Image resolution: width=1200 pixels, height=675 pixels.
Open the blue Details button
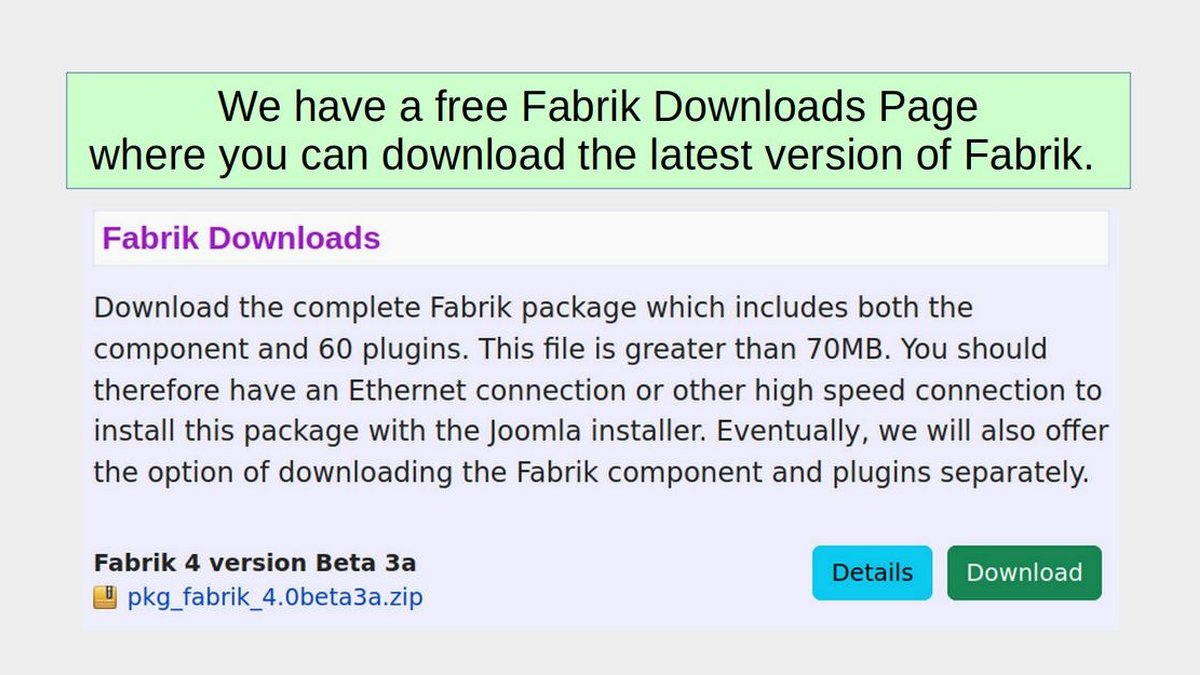pyautogui.click(x=872, y=573)
